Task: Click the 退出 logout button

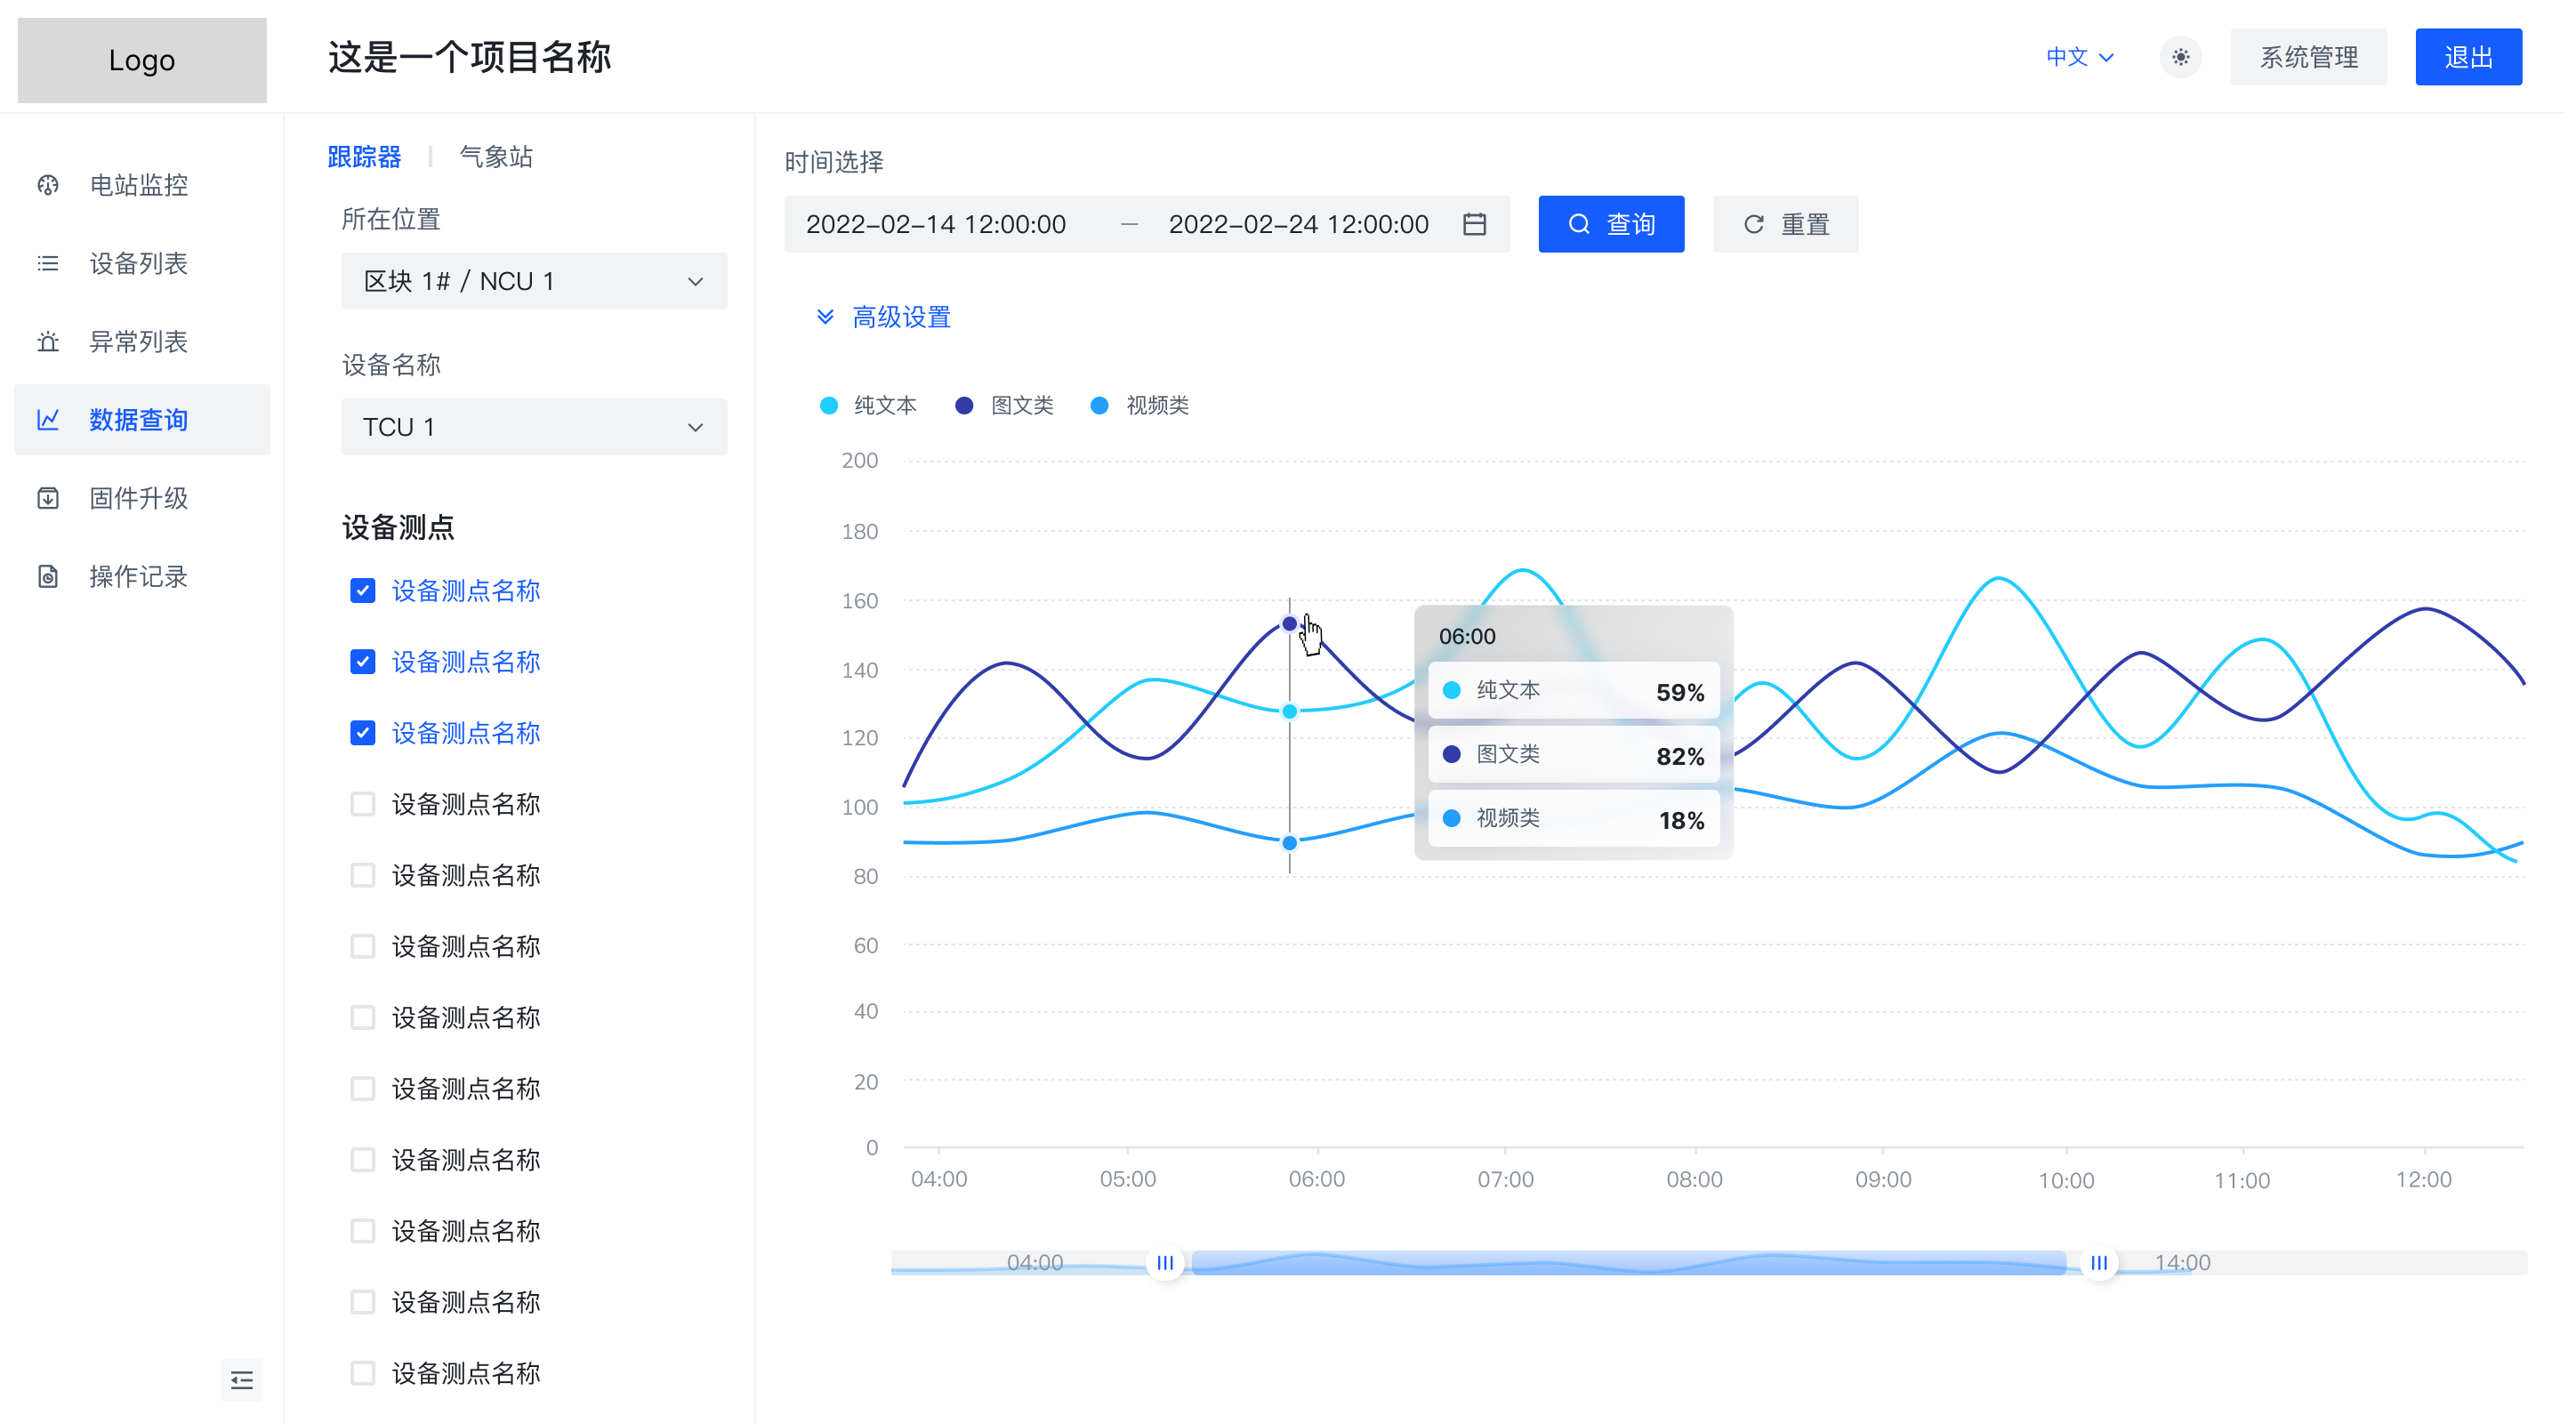Action: pyautogui.click(x=2468, y=57)
